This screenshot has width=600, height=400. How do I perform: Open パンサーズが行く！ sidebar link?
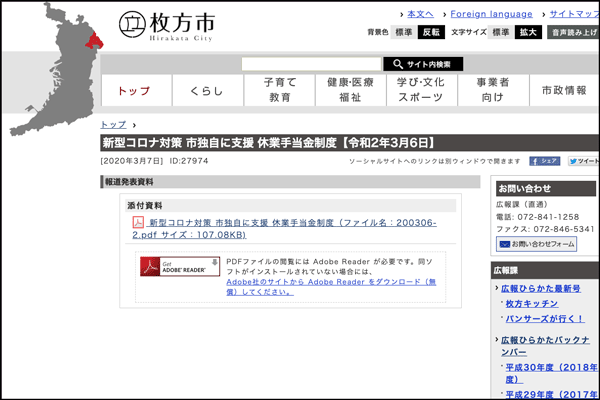pos(545,318)
